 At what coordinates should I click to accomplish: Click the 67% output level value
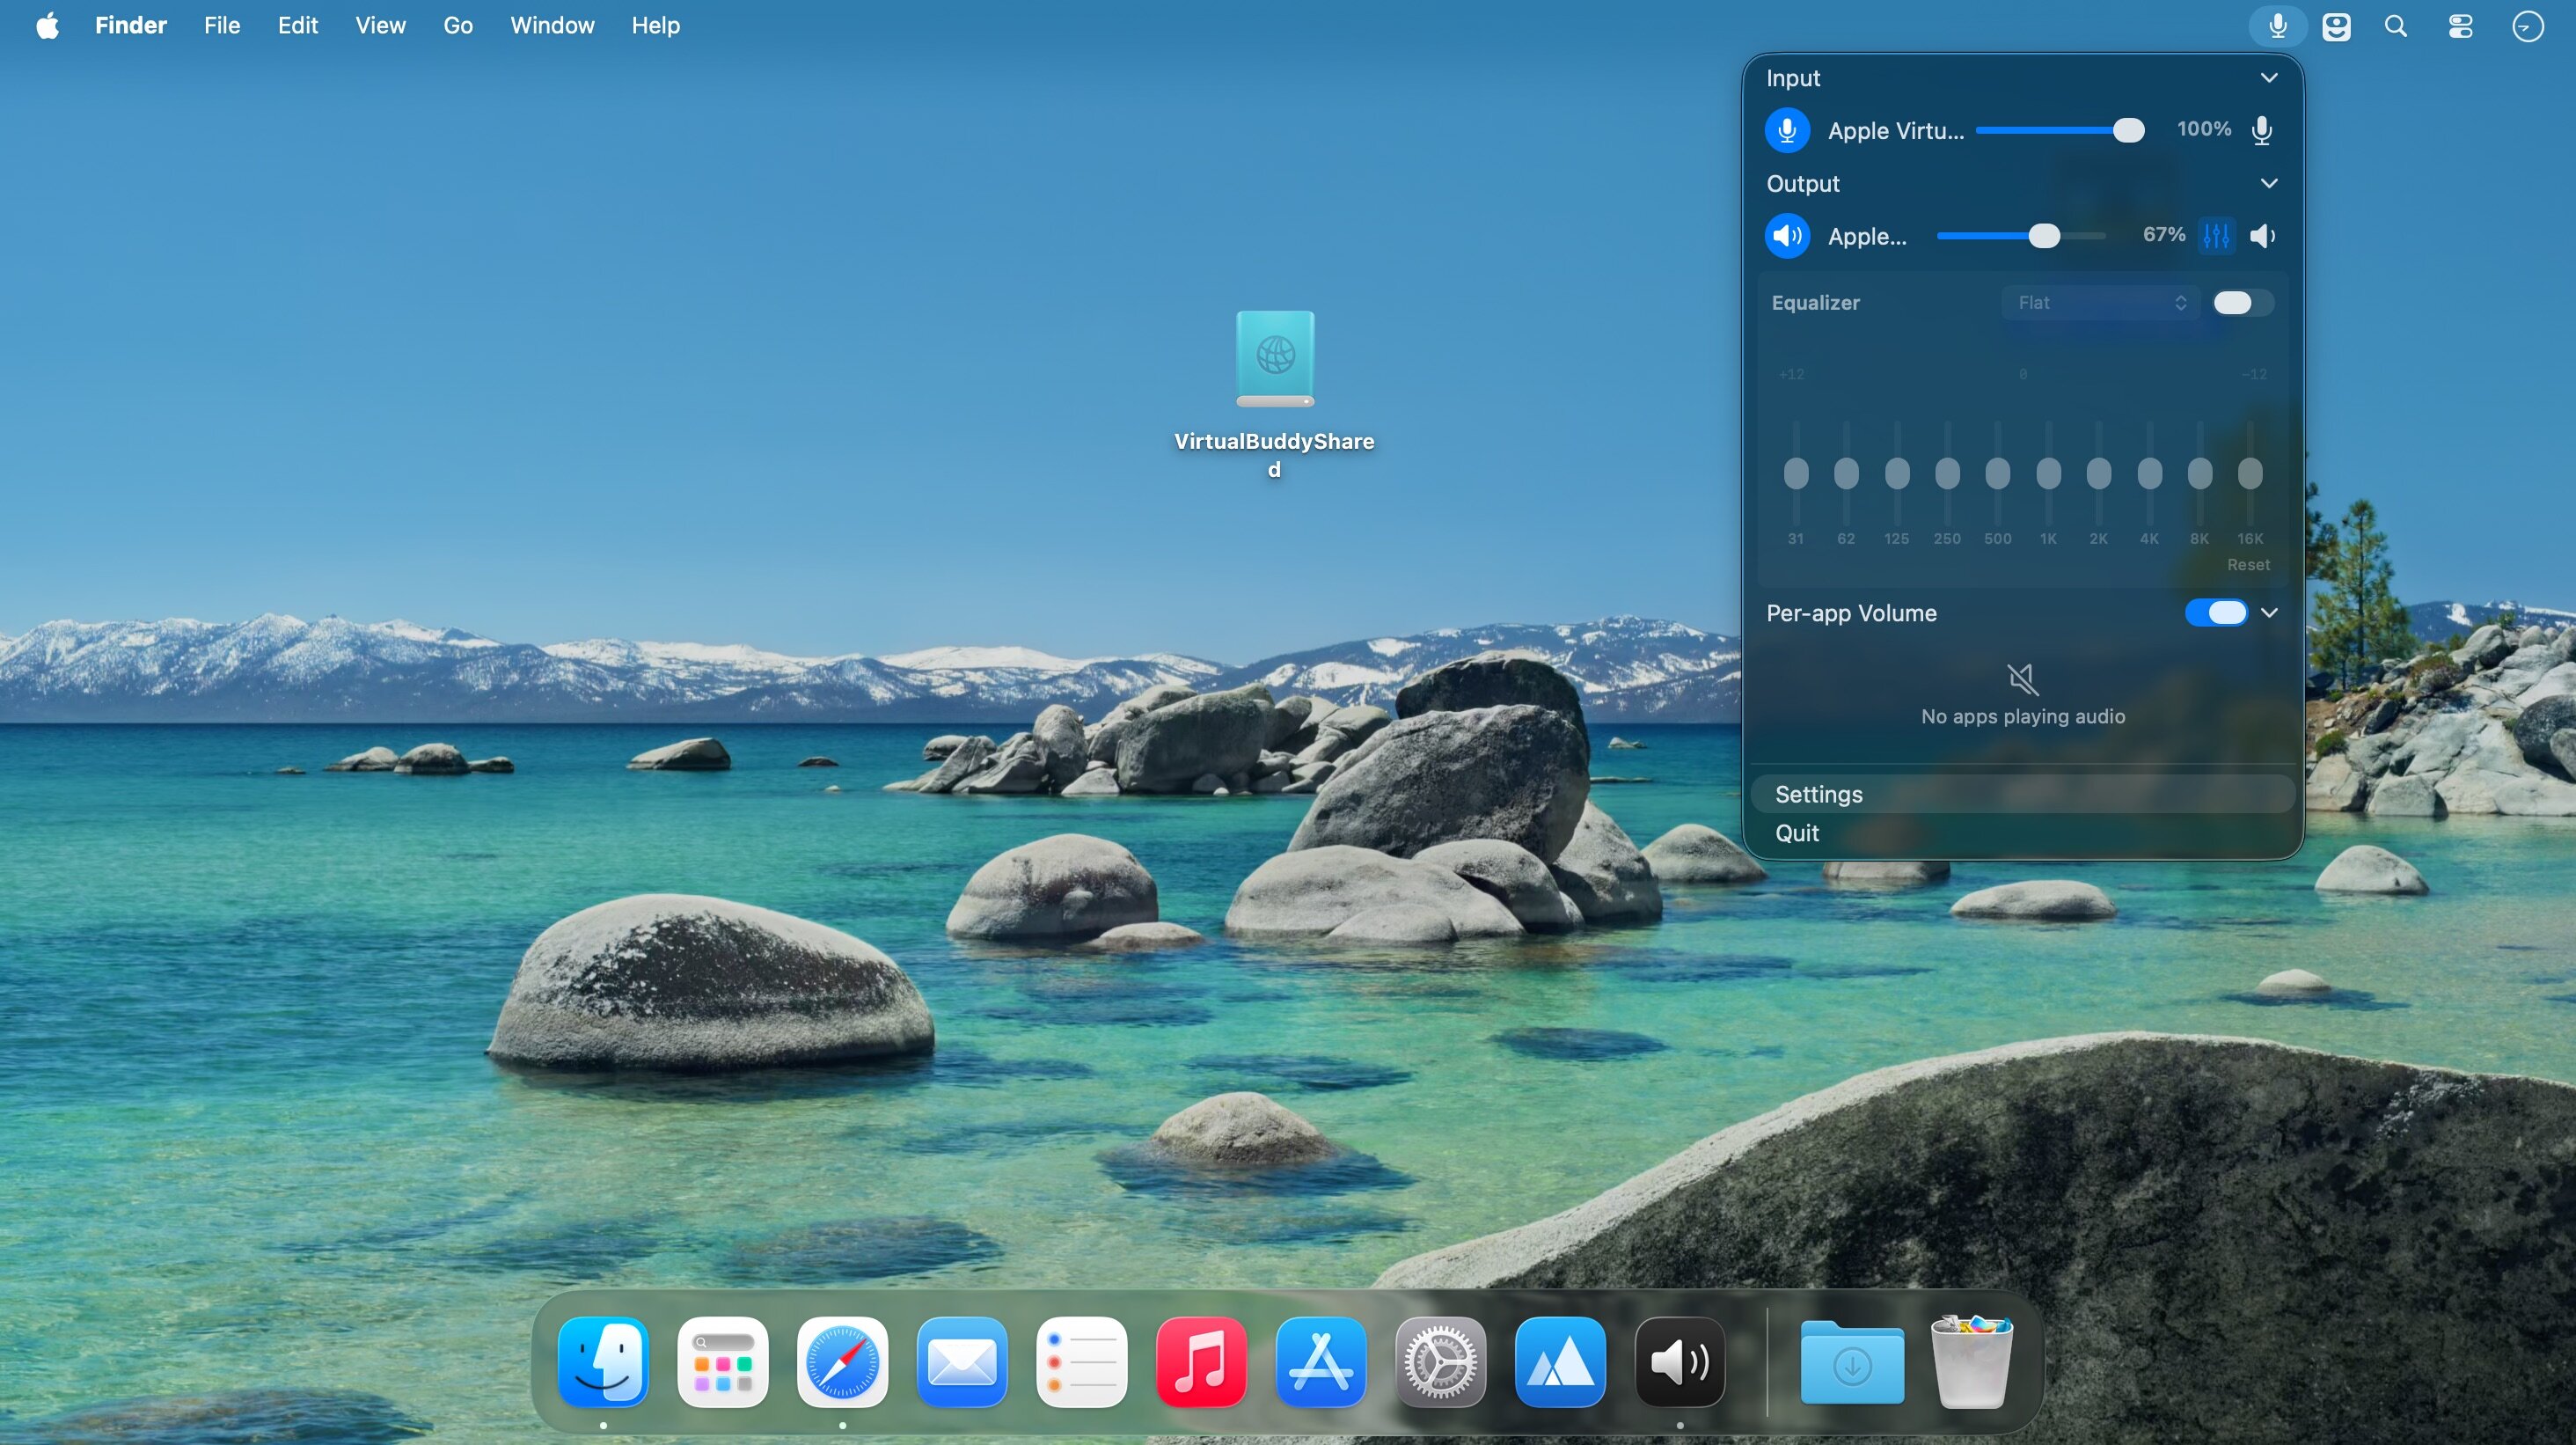(2164, 234)
